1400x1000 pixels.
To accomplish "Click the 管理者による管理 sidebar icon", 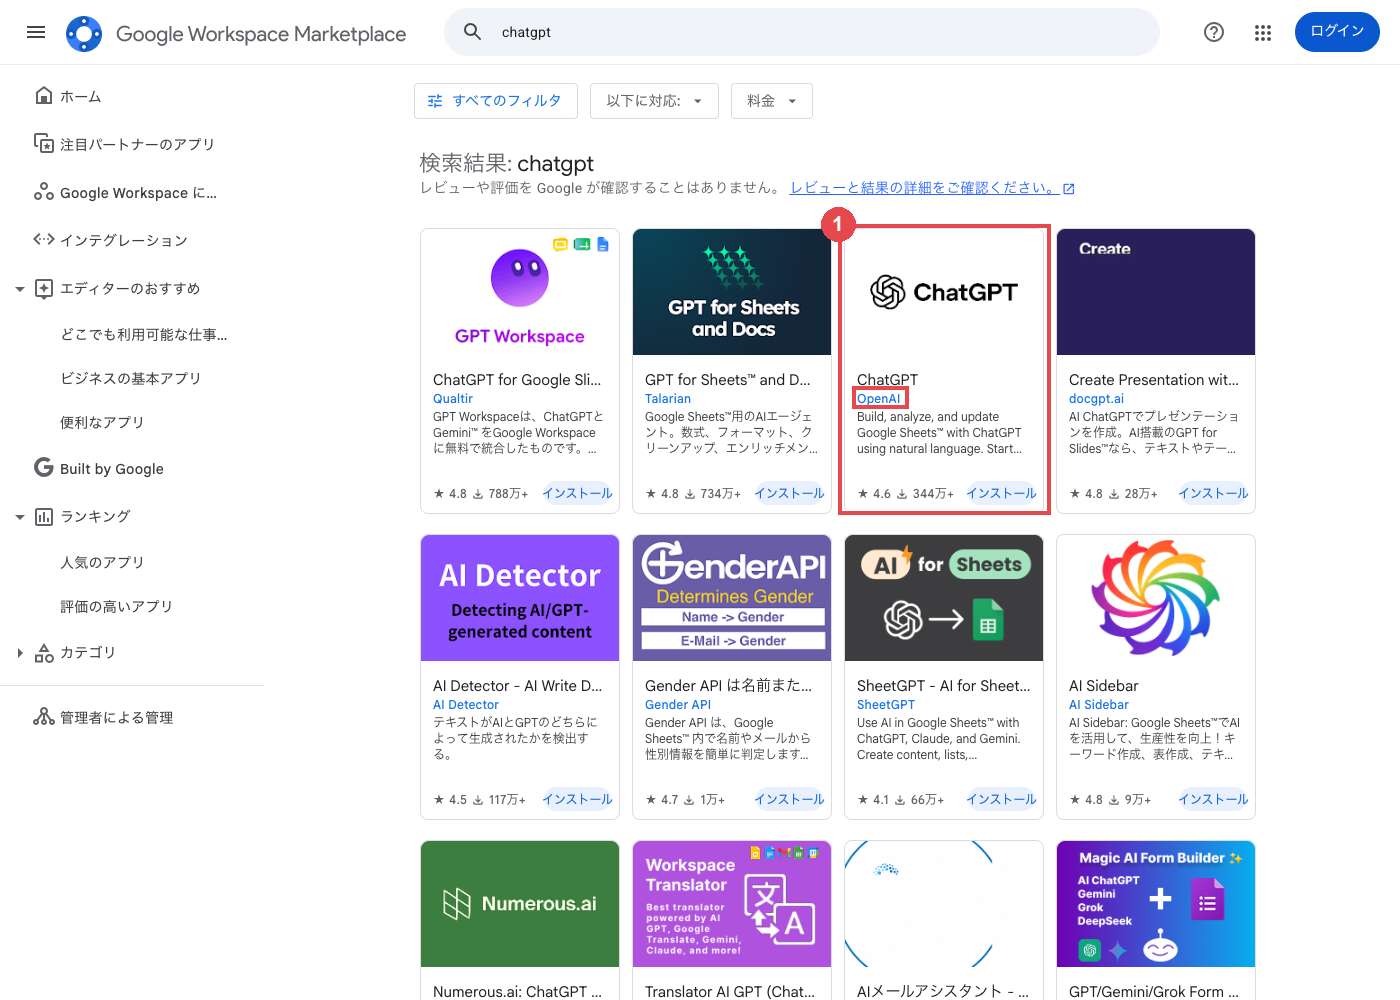I will pyautogui.click(x=44, y=717).
